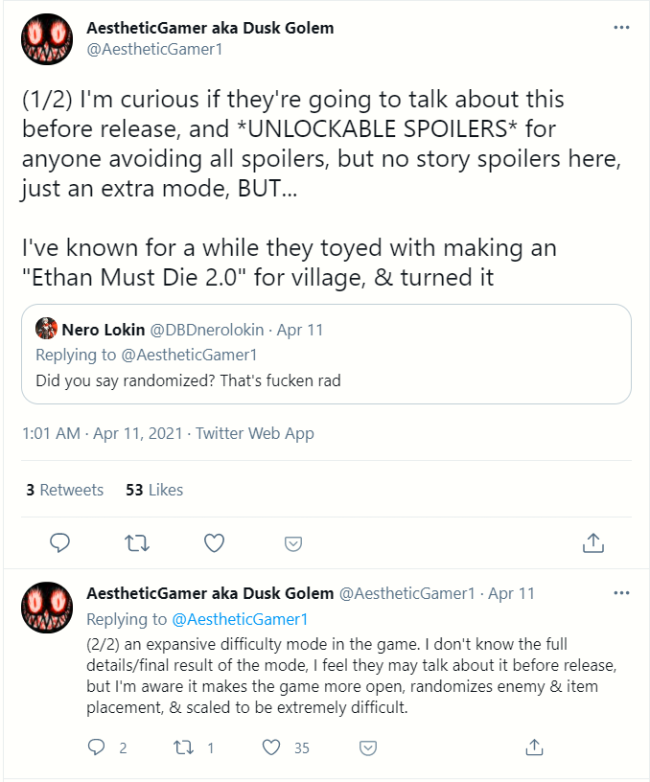The height and width of the screenshot is (782, 650).
Task: Like the (2/2) tweet with 35 likes
Action: coord(271,747)
